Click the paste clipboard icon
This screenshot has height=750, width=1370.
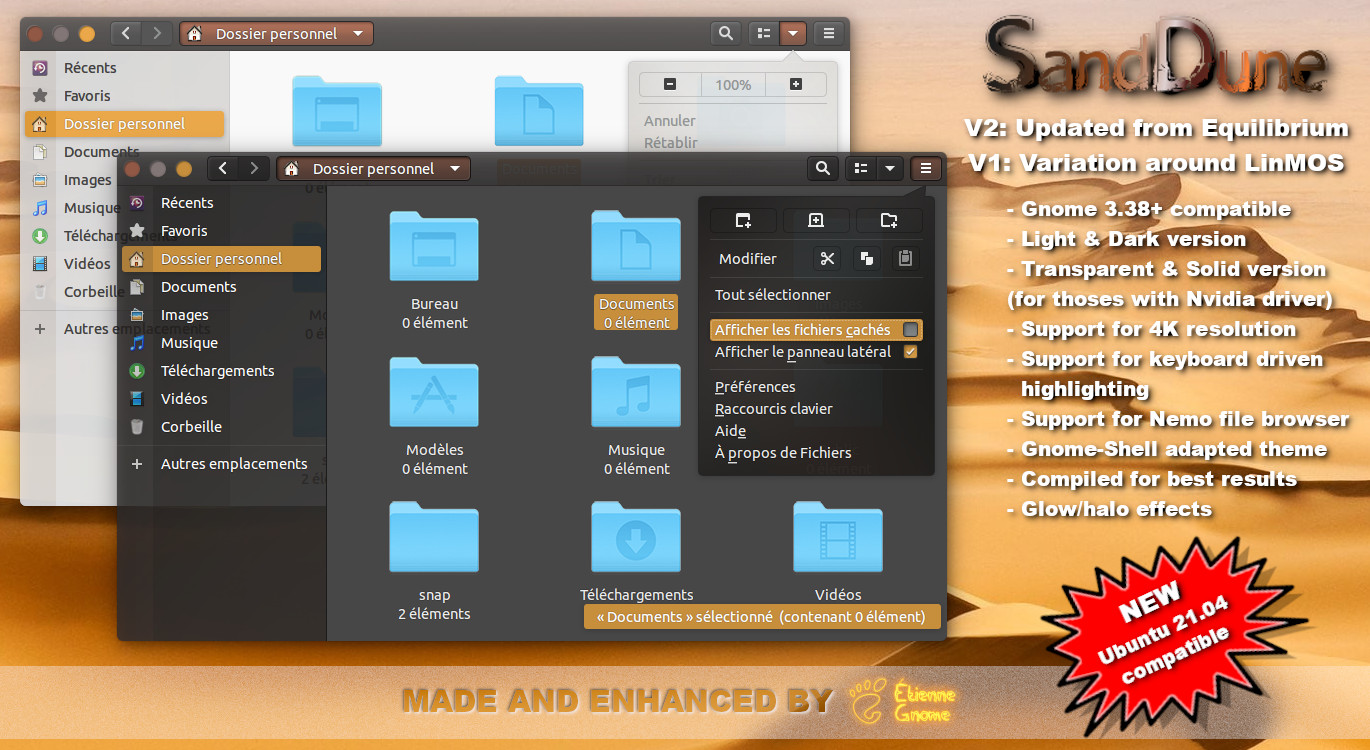[905, 259]
